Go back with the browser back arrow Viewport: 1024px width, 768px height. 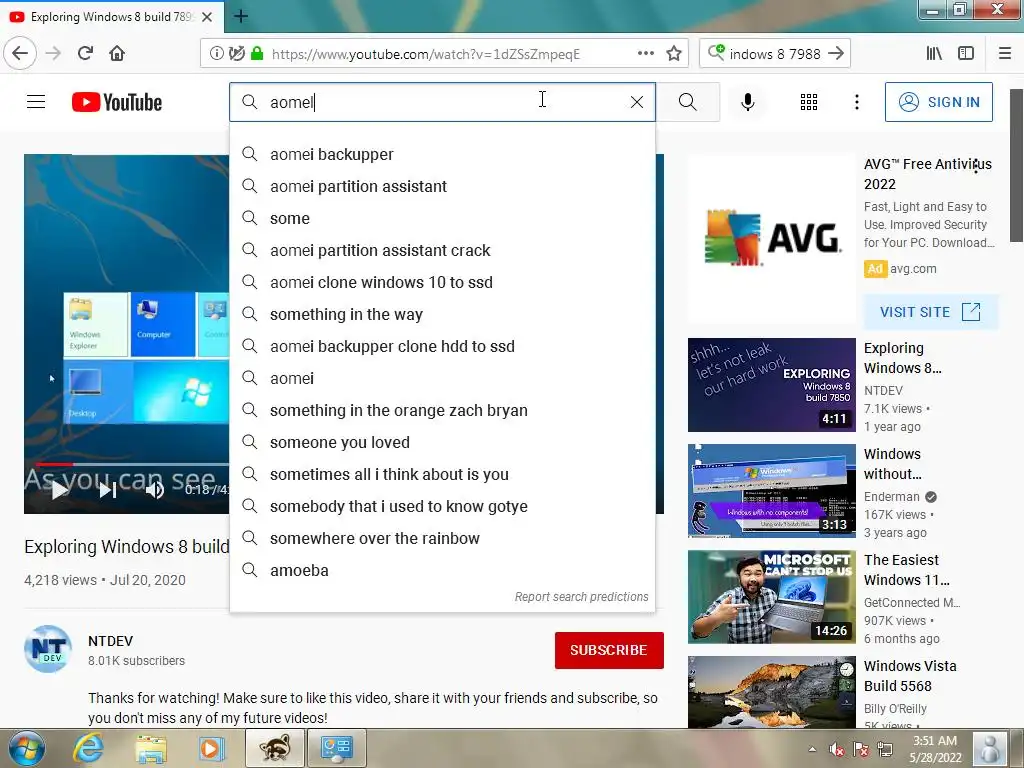(20, 54)
